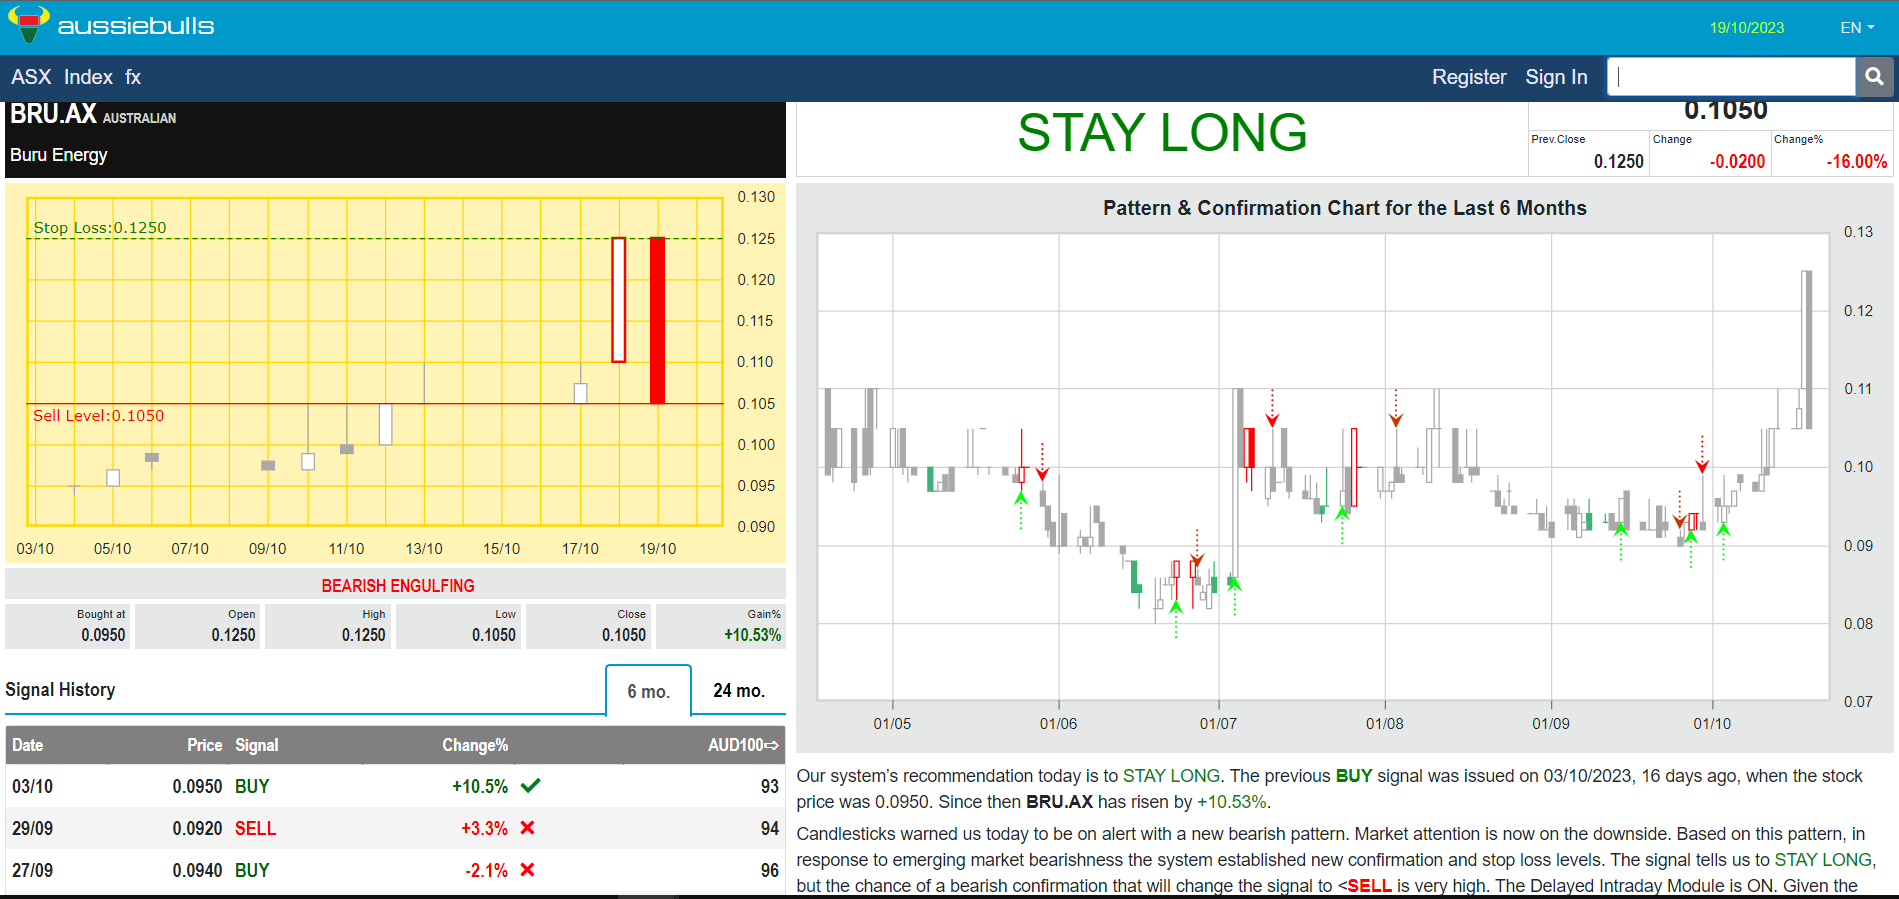Follow the Register link

[1469, 77]
